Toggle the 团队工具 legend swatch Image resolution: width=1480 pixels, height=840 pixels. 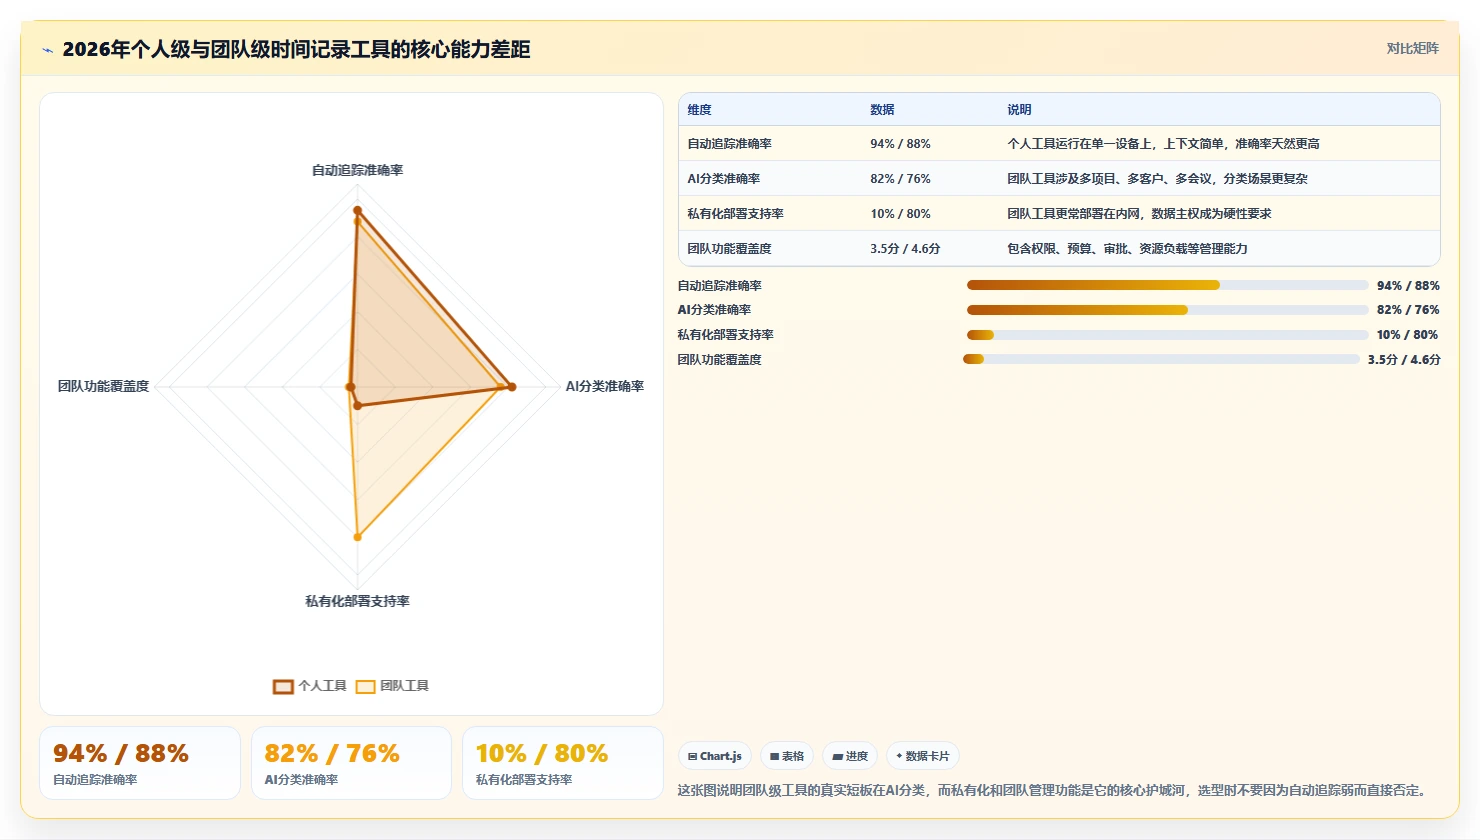tap(365, 686)
